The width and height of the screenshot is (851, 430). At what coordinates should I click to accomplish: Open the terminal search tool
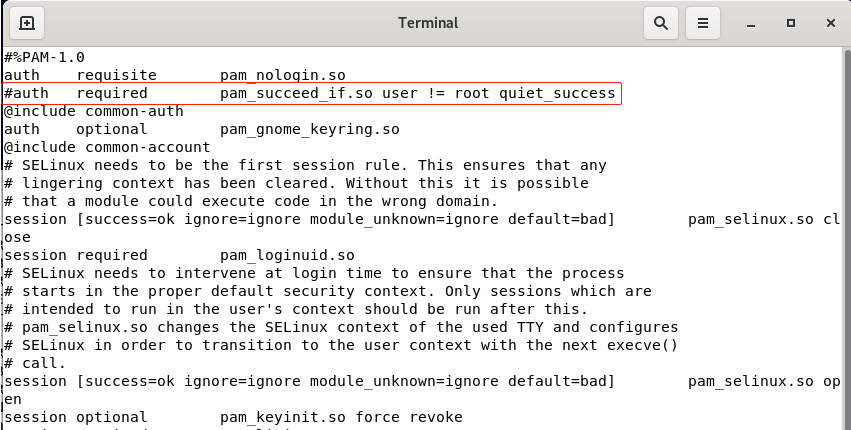661,23
